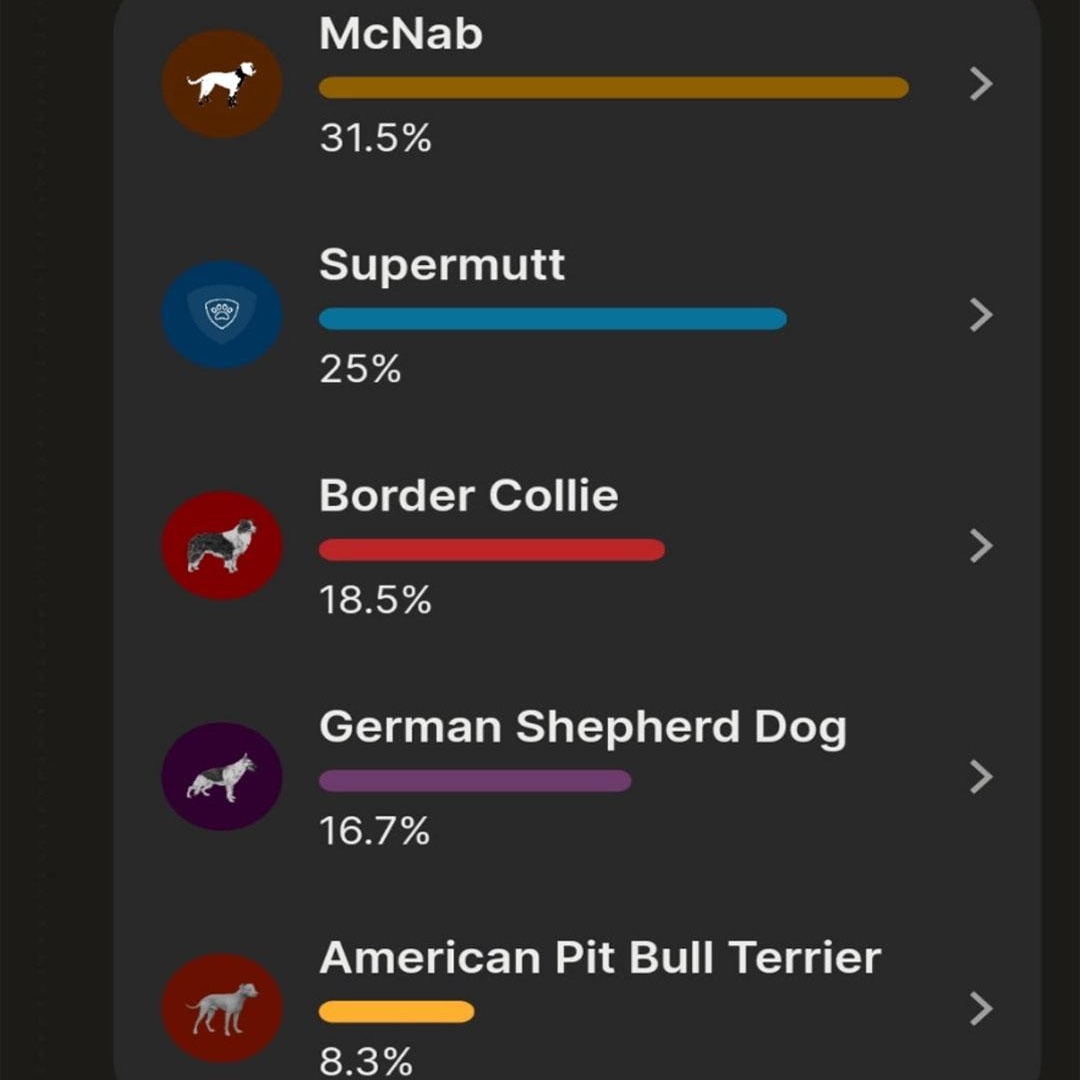Select the purple German Shepherd bar
The image size is (1080, 1080).
475,780
